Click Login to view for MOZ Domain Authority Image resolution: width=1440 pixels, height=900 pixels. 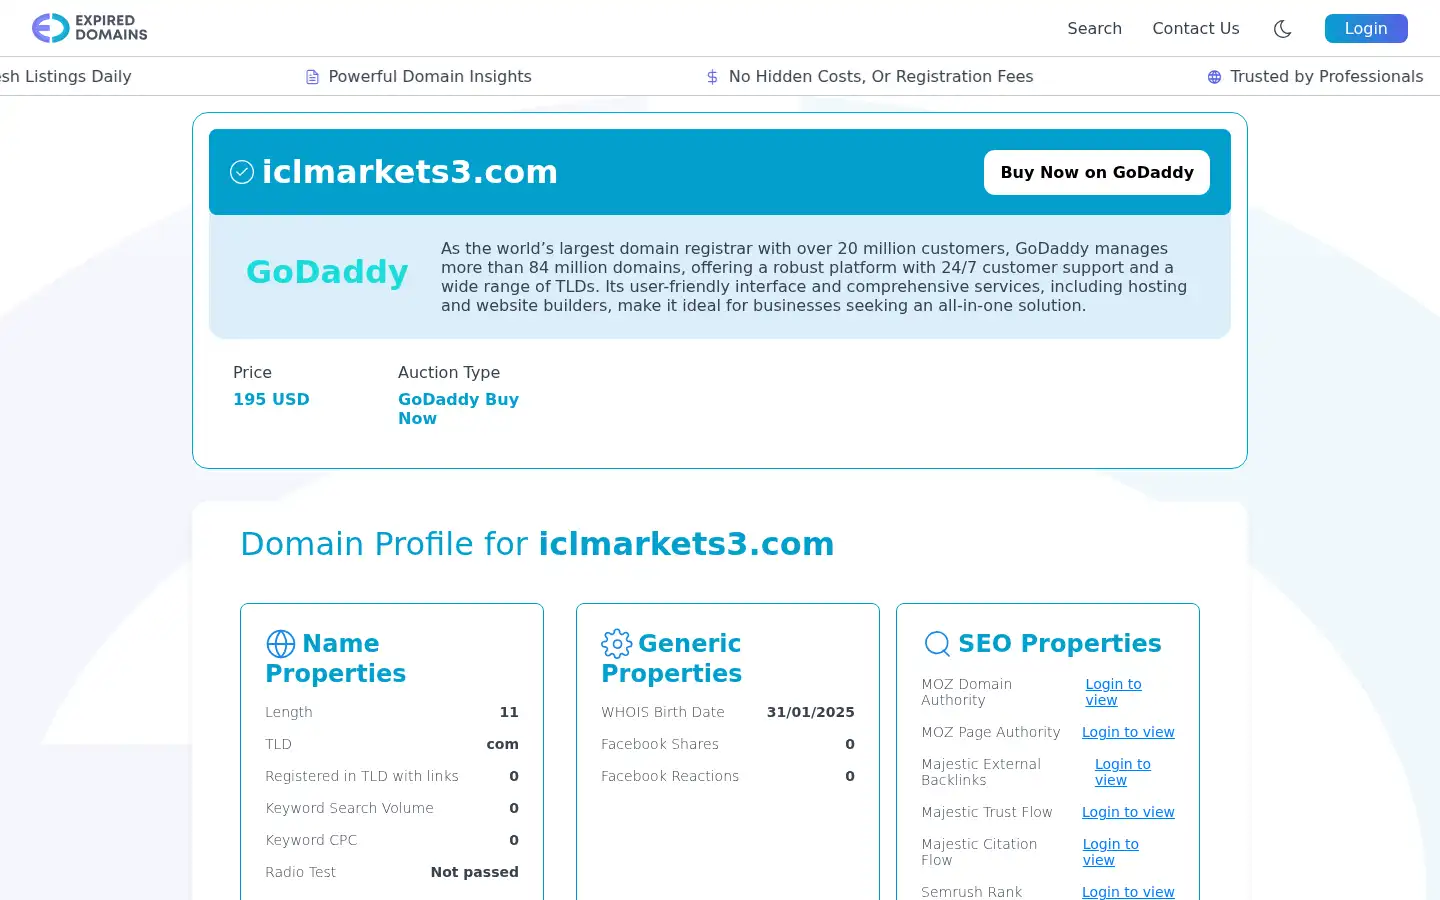coord(1113,692)
